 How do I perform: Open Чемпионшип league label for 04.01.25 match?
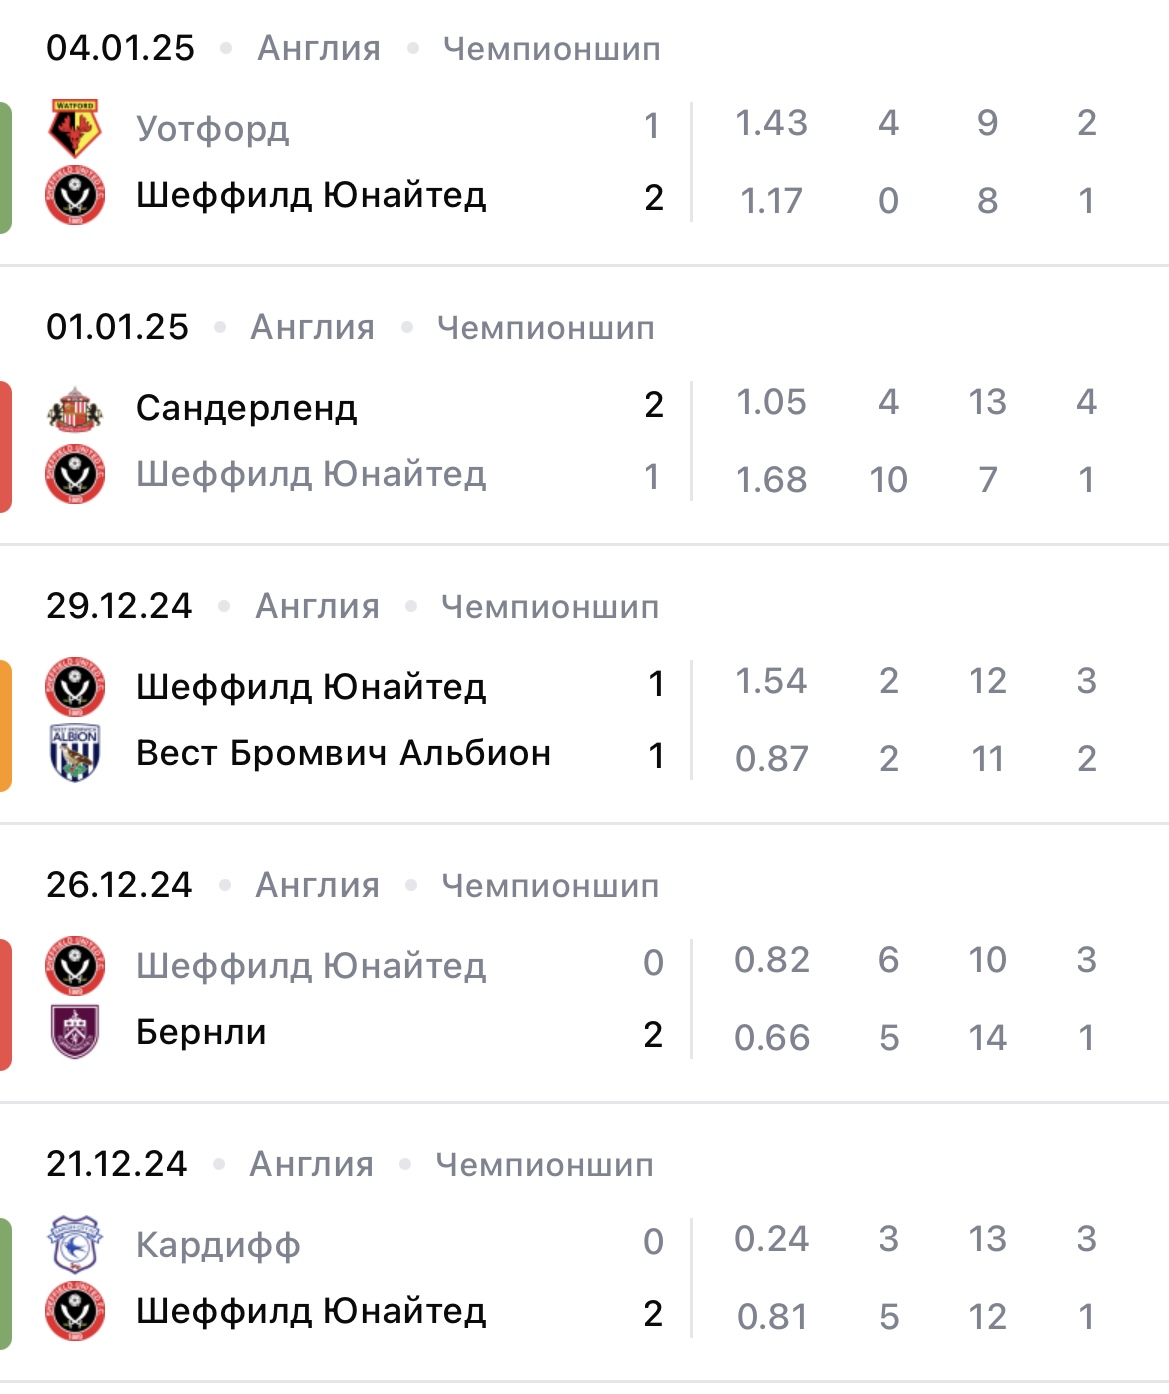tap(551, 49)
